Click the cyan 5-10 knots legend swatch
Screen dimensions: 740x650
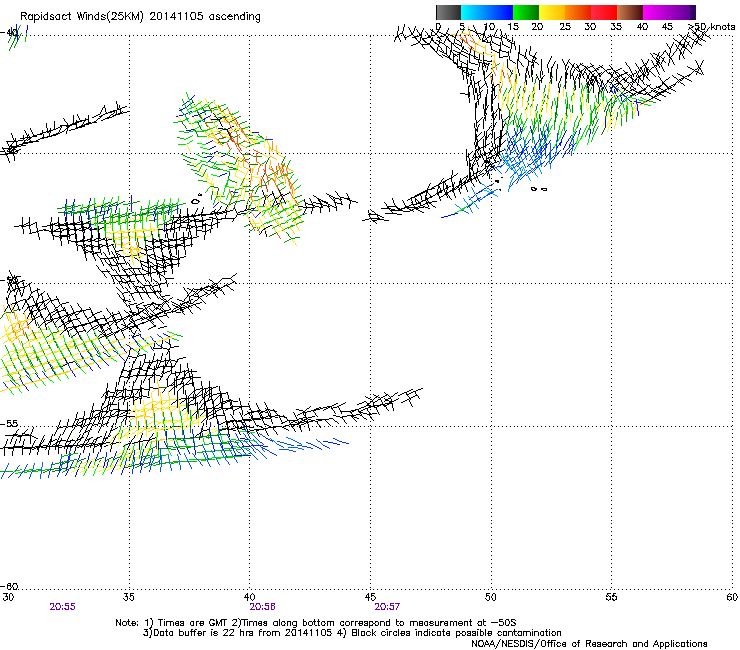tap(474, 12)
